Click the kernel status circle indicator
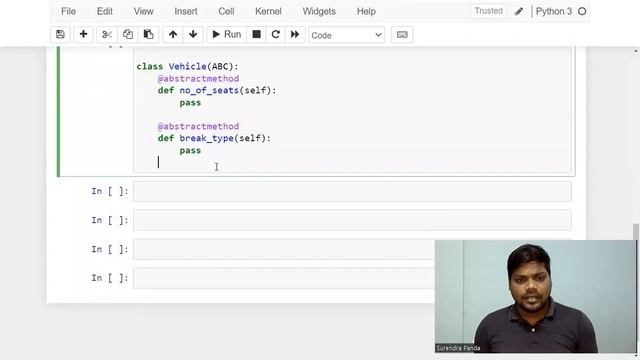 [582, 11]
